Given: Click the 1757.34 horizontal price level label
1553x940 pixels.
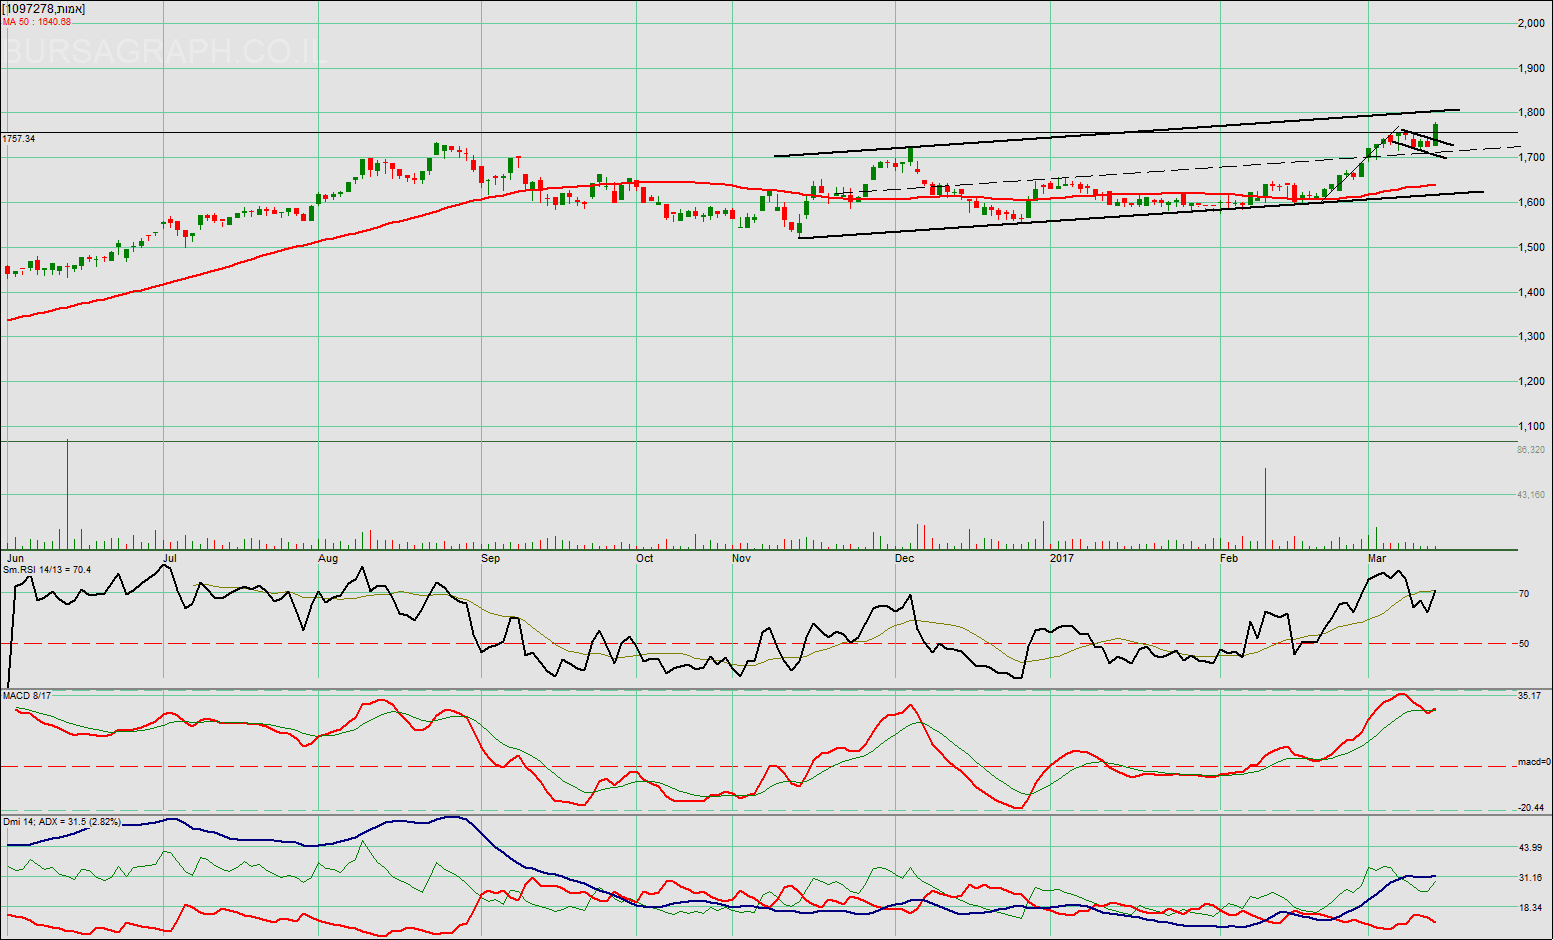Looking at the screenshot, I should coord(18,138).
